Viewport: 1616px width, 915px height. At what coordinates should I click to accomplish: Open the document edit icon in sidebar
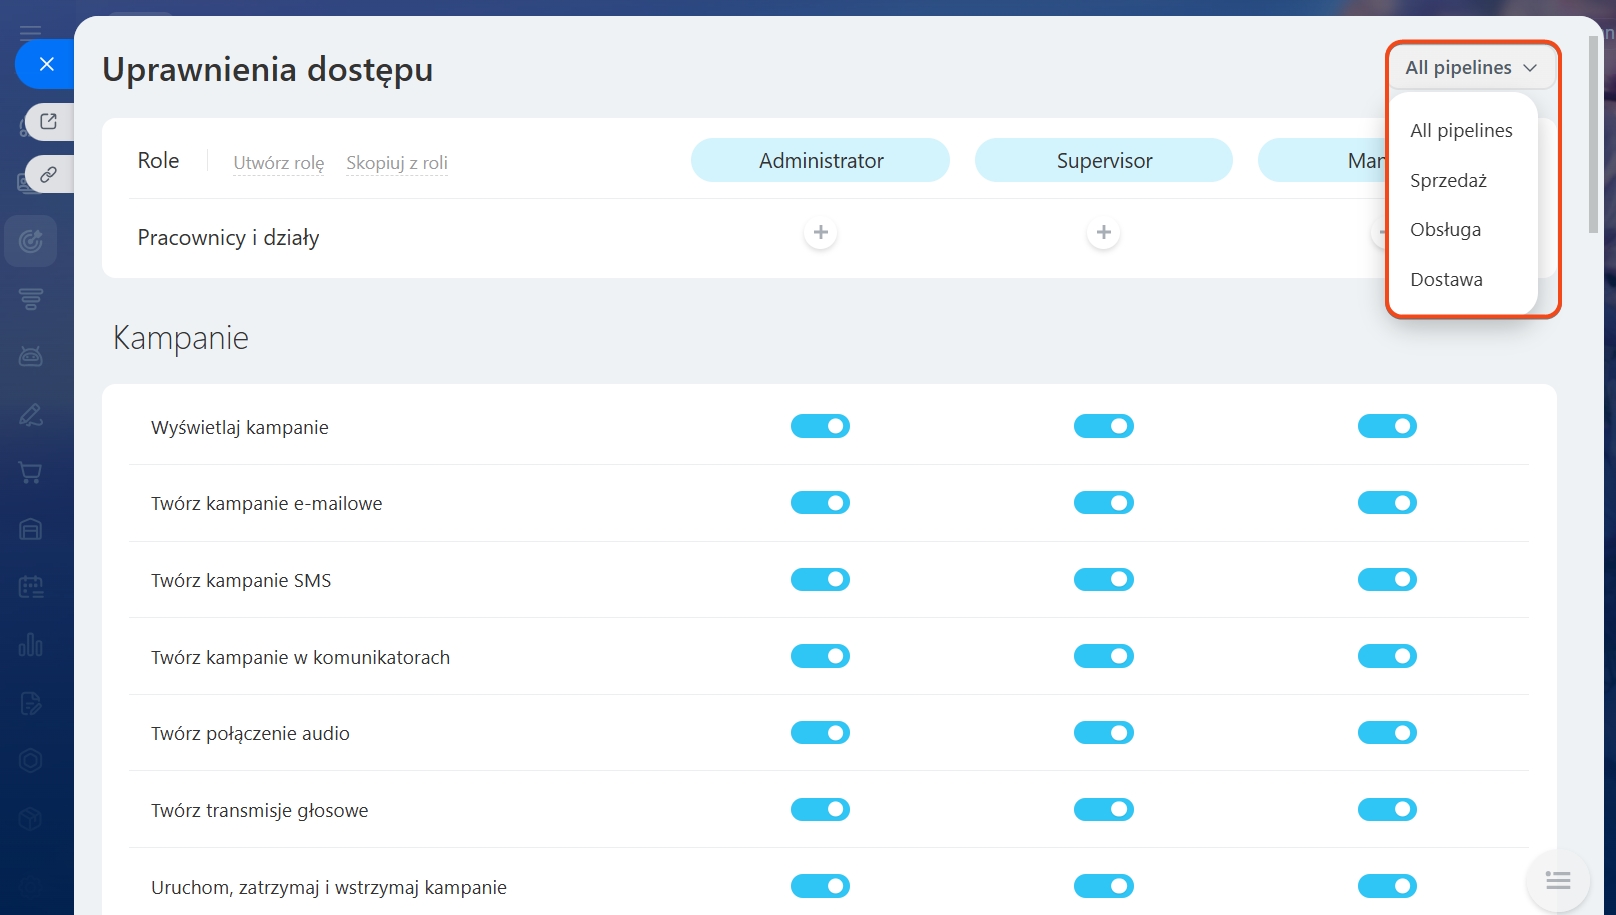point(31,703)
